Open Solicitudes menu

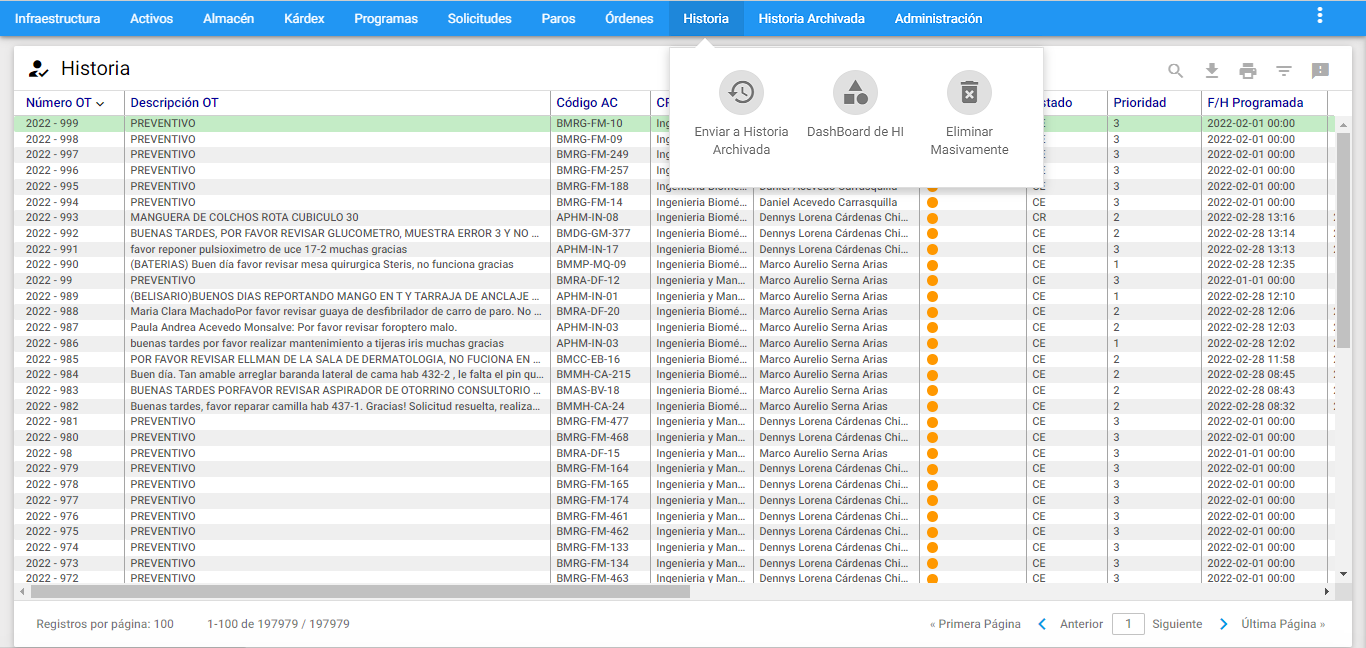click(479, 18)
